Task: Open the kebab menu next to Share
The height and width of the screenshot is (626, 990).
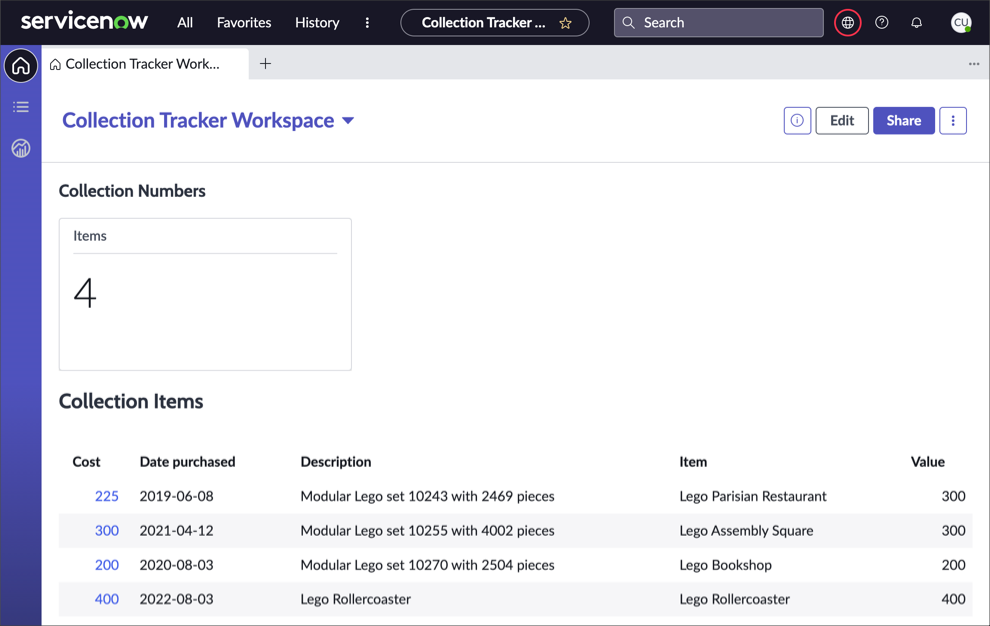Action: (952, 120)
